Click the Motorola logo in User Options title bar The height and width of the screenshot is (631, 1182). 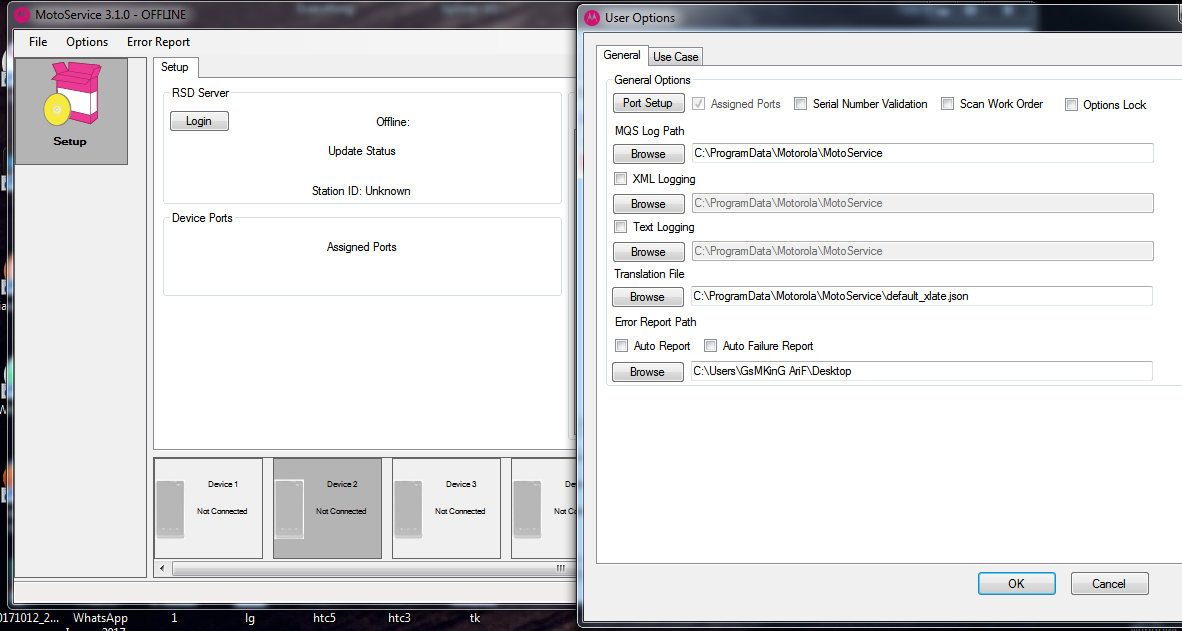click(593, 17)
